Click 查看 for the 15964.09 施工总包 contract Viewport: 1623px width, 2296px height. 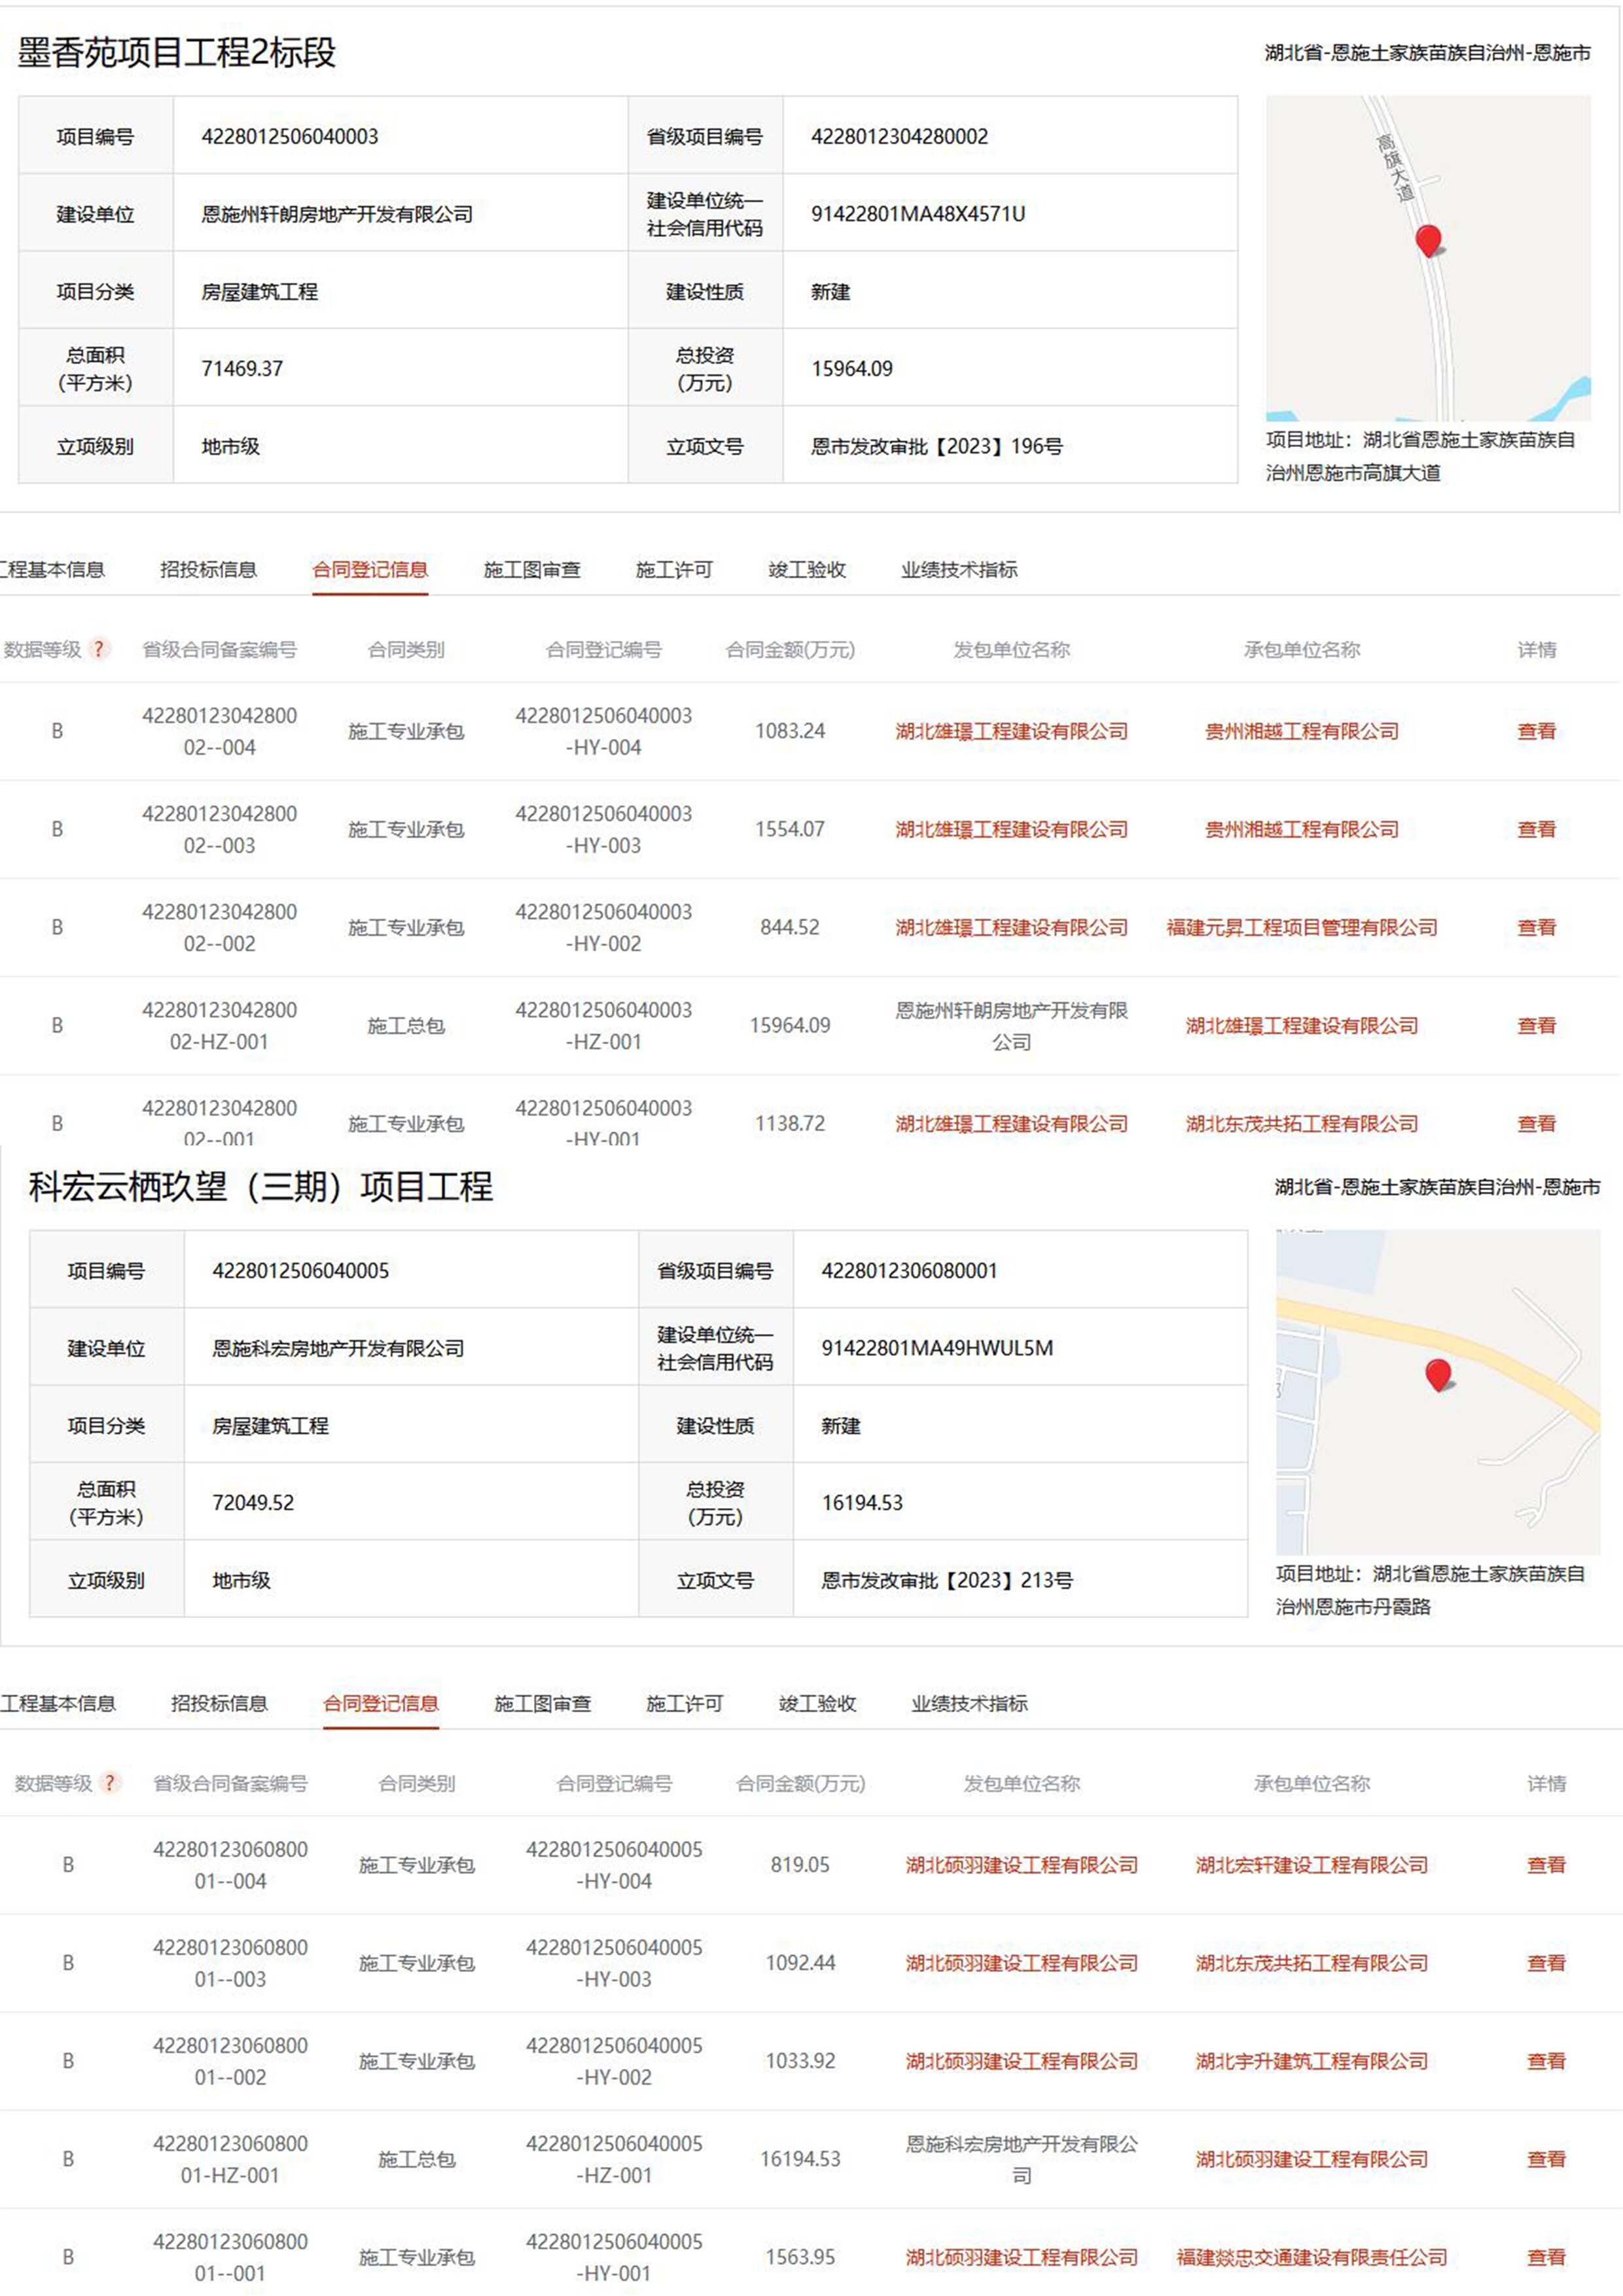(x=1536, y=1025)
